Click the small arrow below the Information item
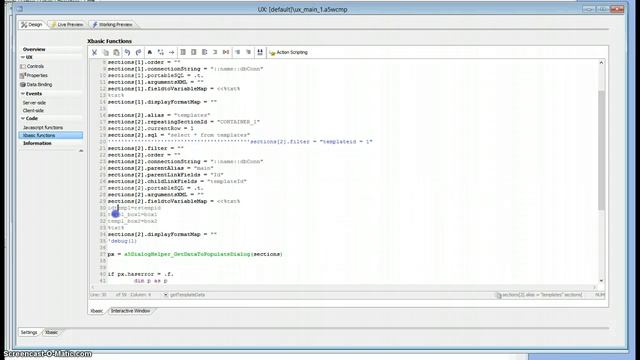The height and width of the screenshot is (360, 640). point(81,151)
